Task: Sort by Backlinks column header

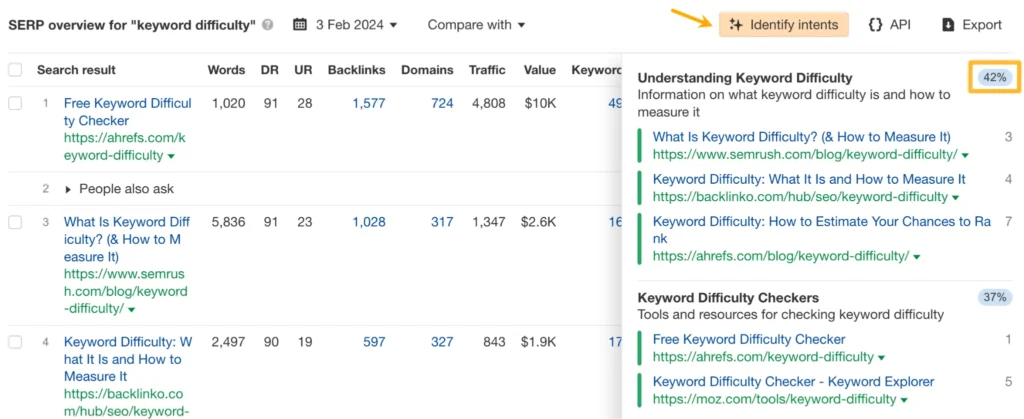Action: tap(357, 70)
